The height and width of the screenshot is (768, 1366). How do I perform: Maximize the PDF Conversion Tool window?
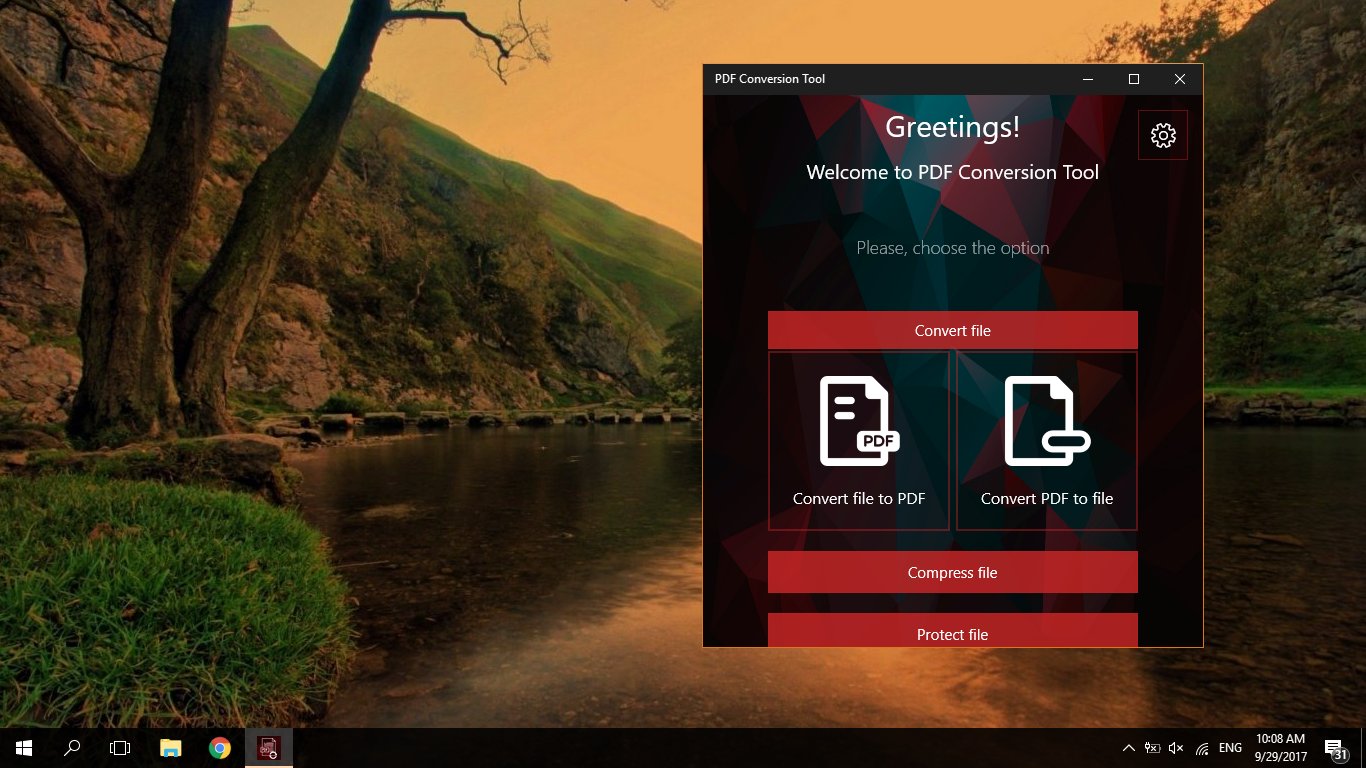1134,79
